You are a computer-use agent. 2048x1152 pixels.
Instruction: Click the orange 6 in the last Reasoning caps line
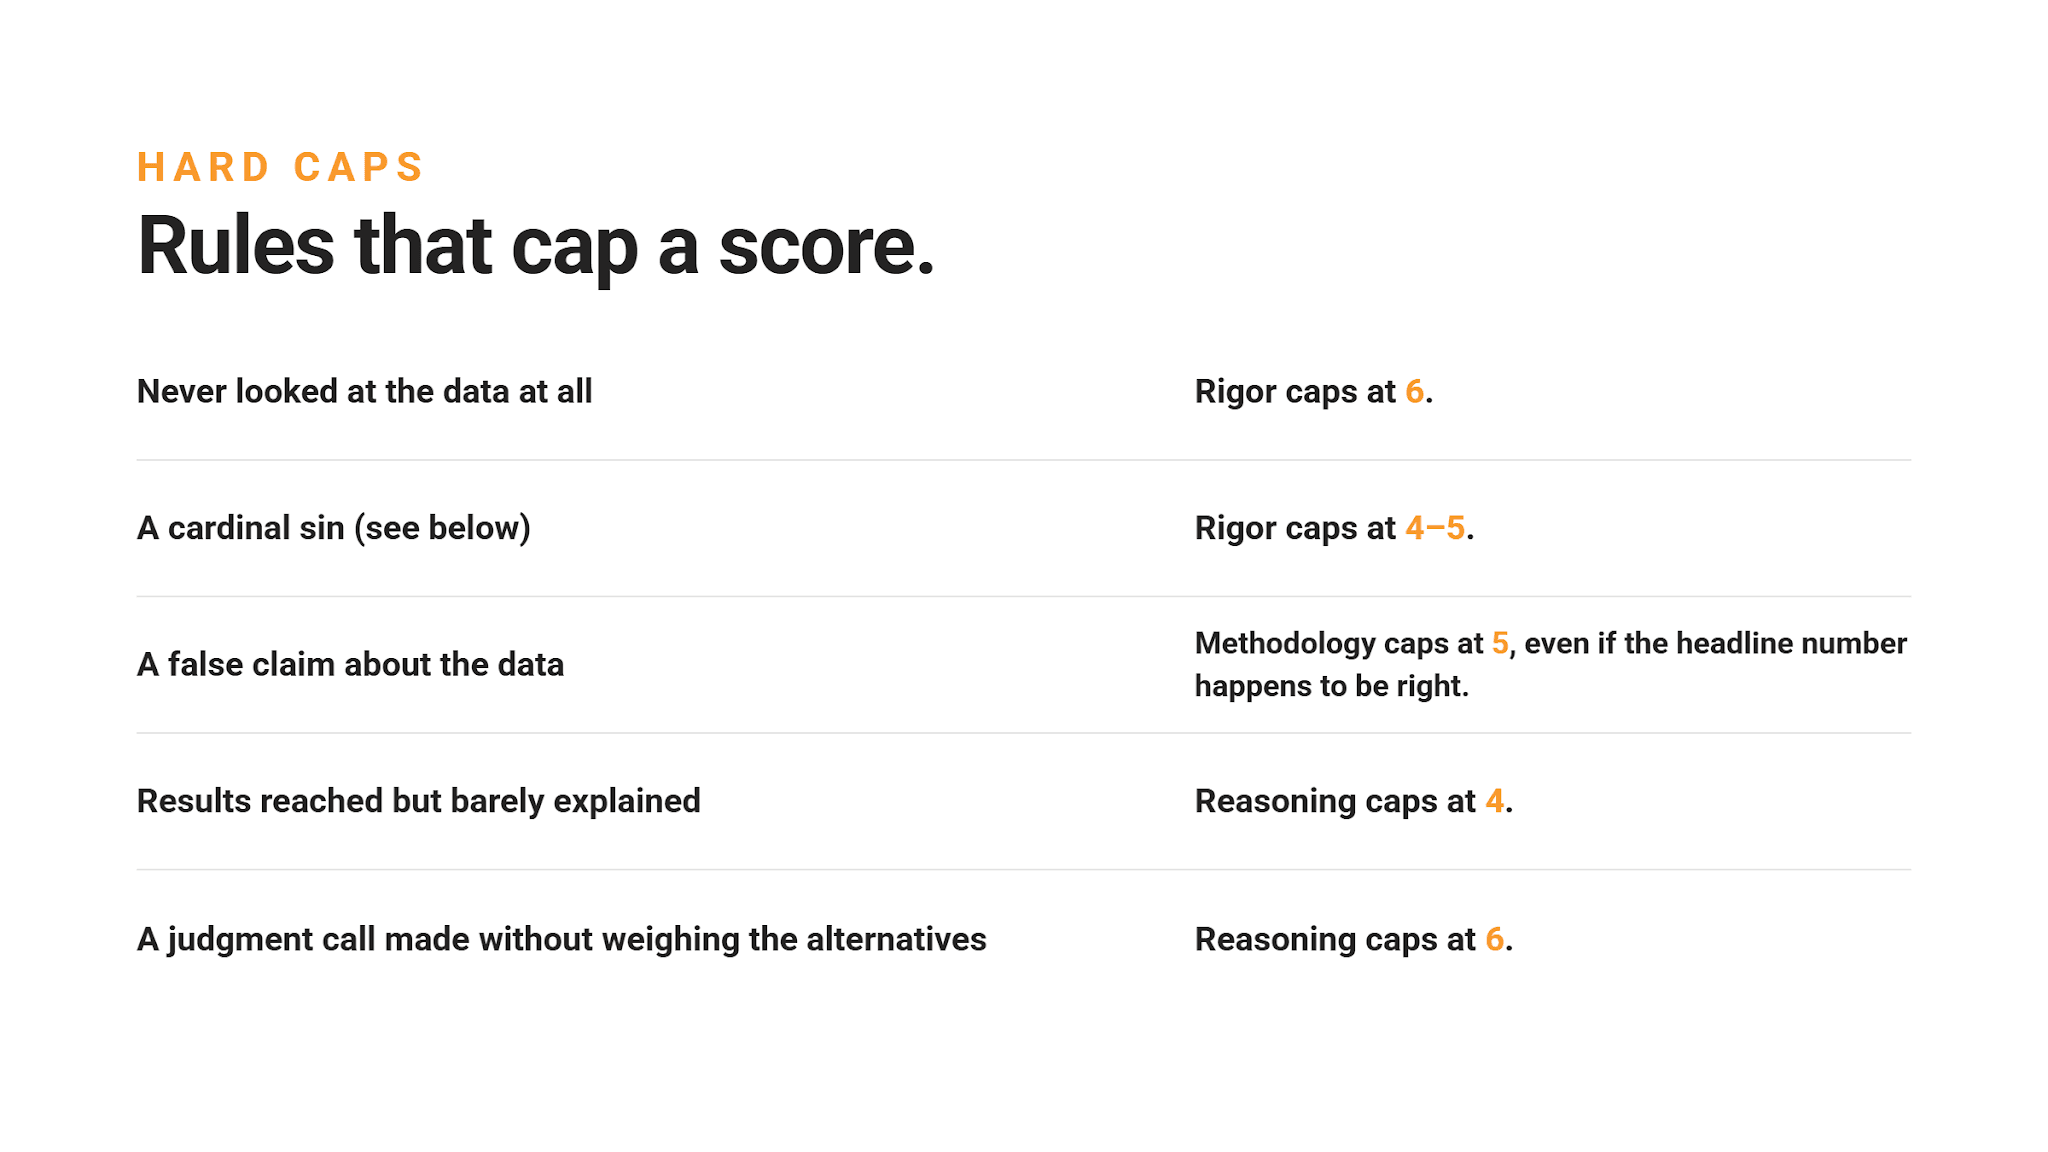1494,939
